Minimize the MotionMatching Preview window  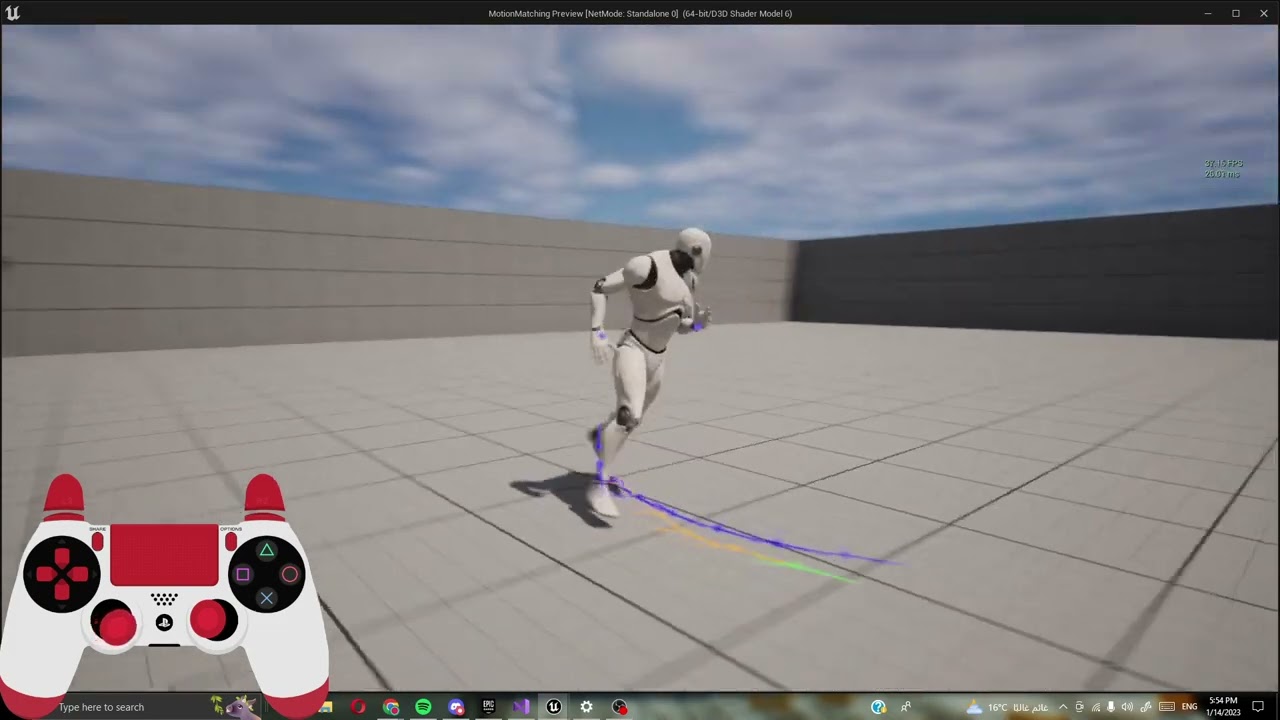tap(1208, 13)
